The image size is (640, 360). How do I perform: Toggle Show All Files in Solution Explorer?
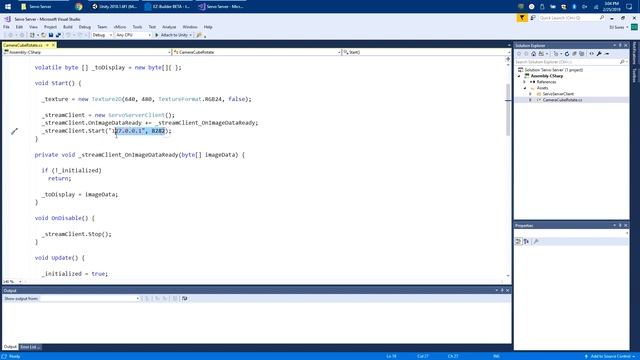coord(582,54)
